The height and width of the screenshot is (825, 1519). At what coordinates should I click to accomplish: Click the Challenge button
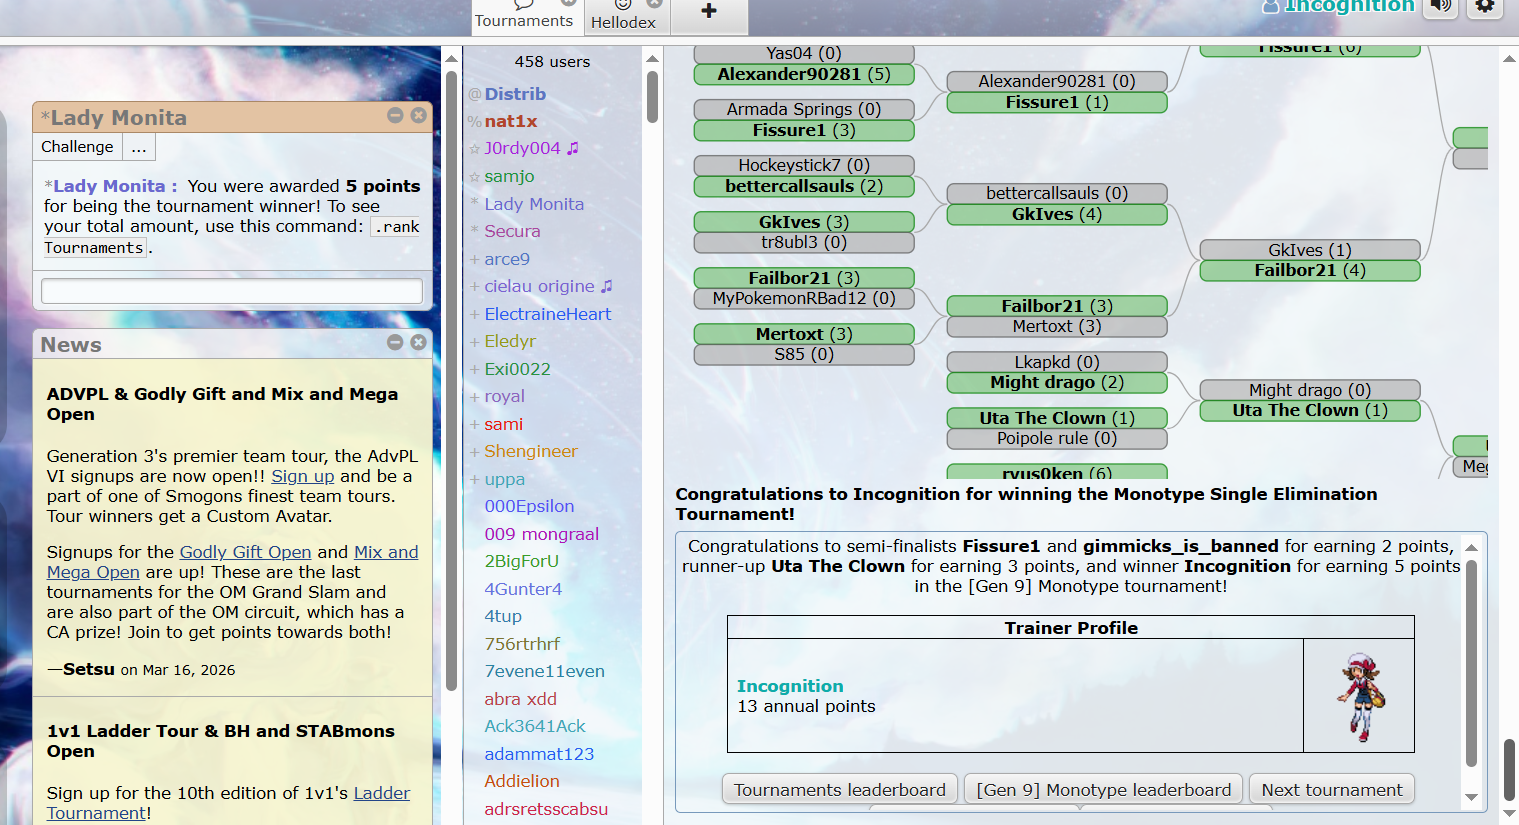pos(77,147)
